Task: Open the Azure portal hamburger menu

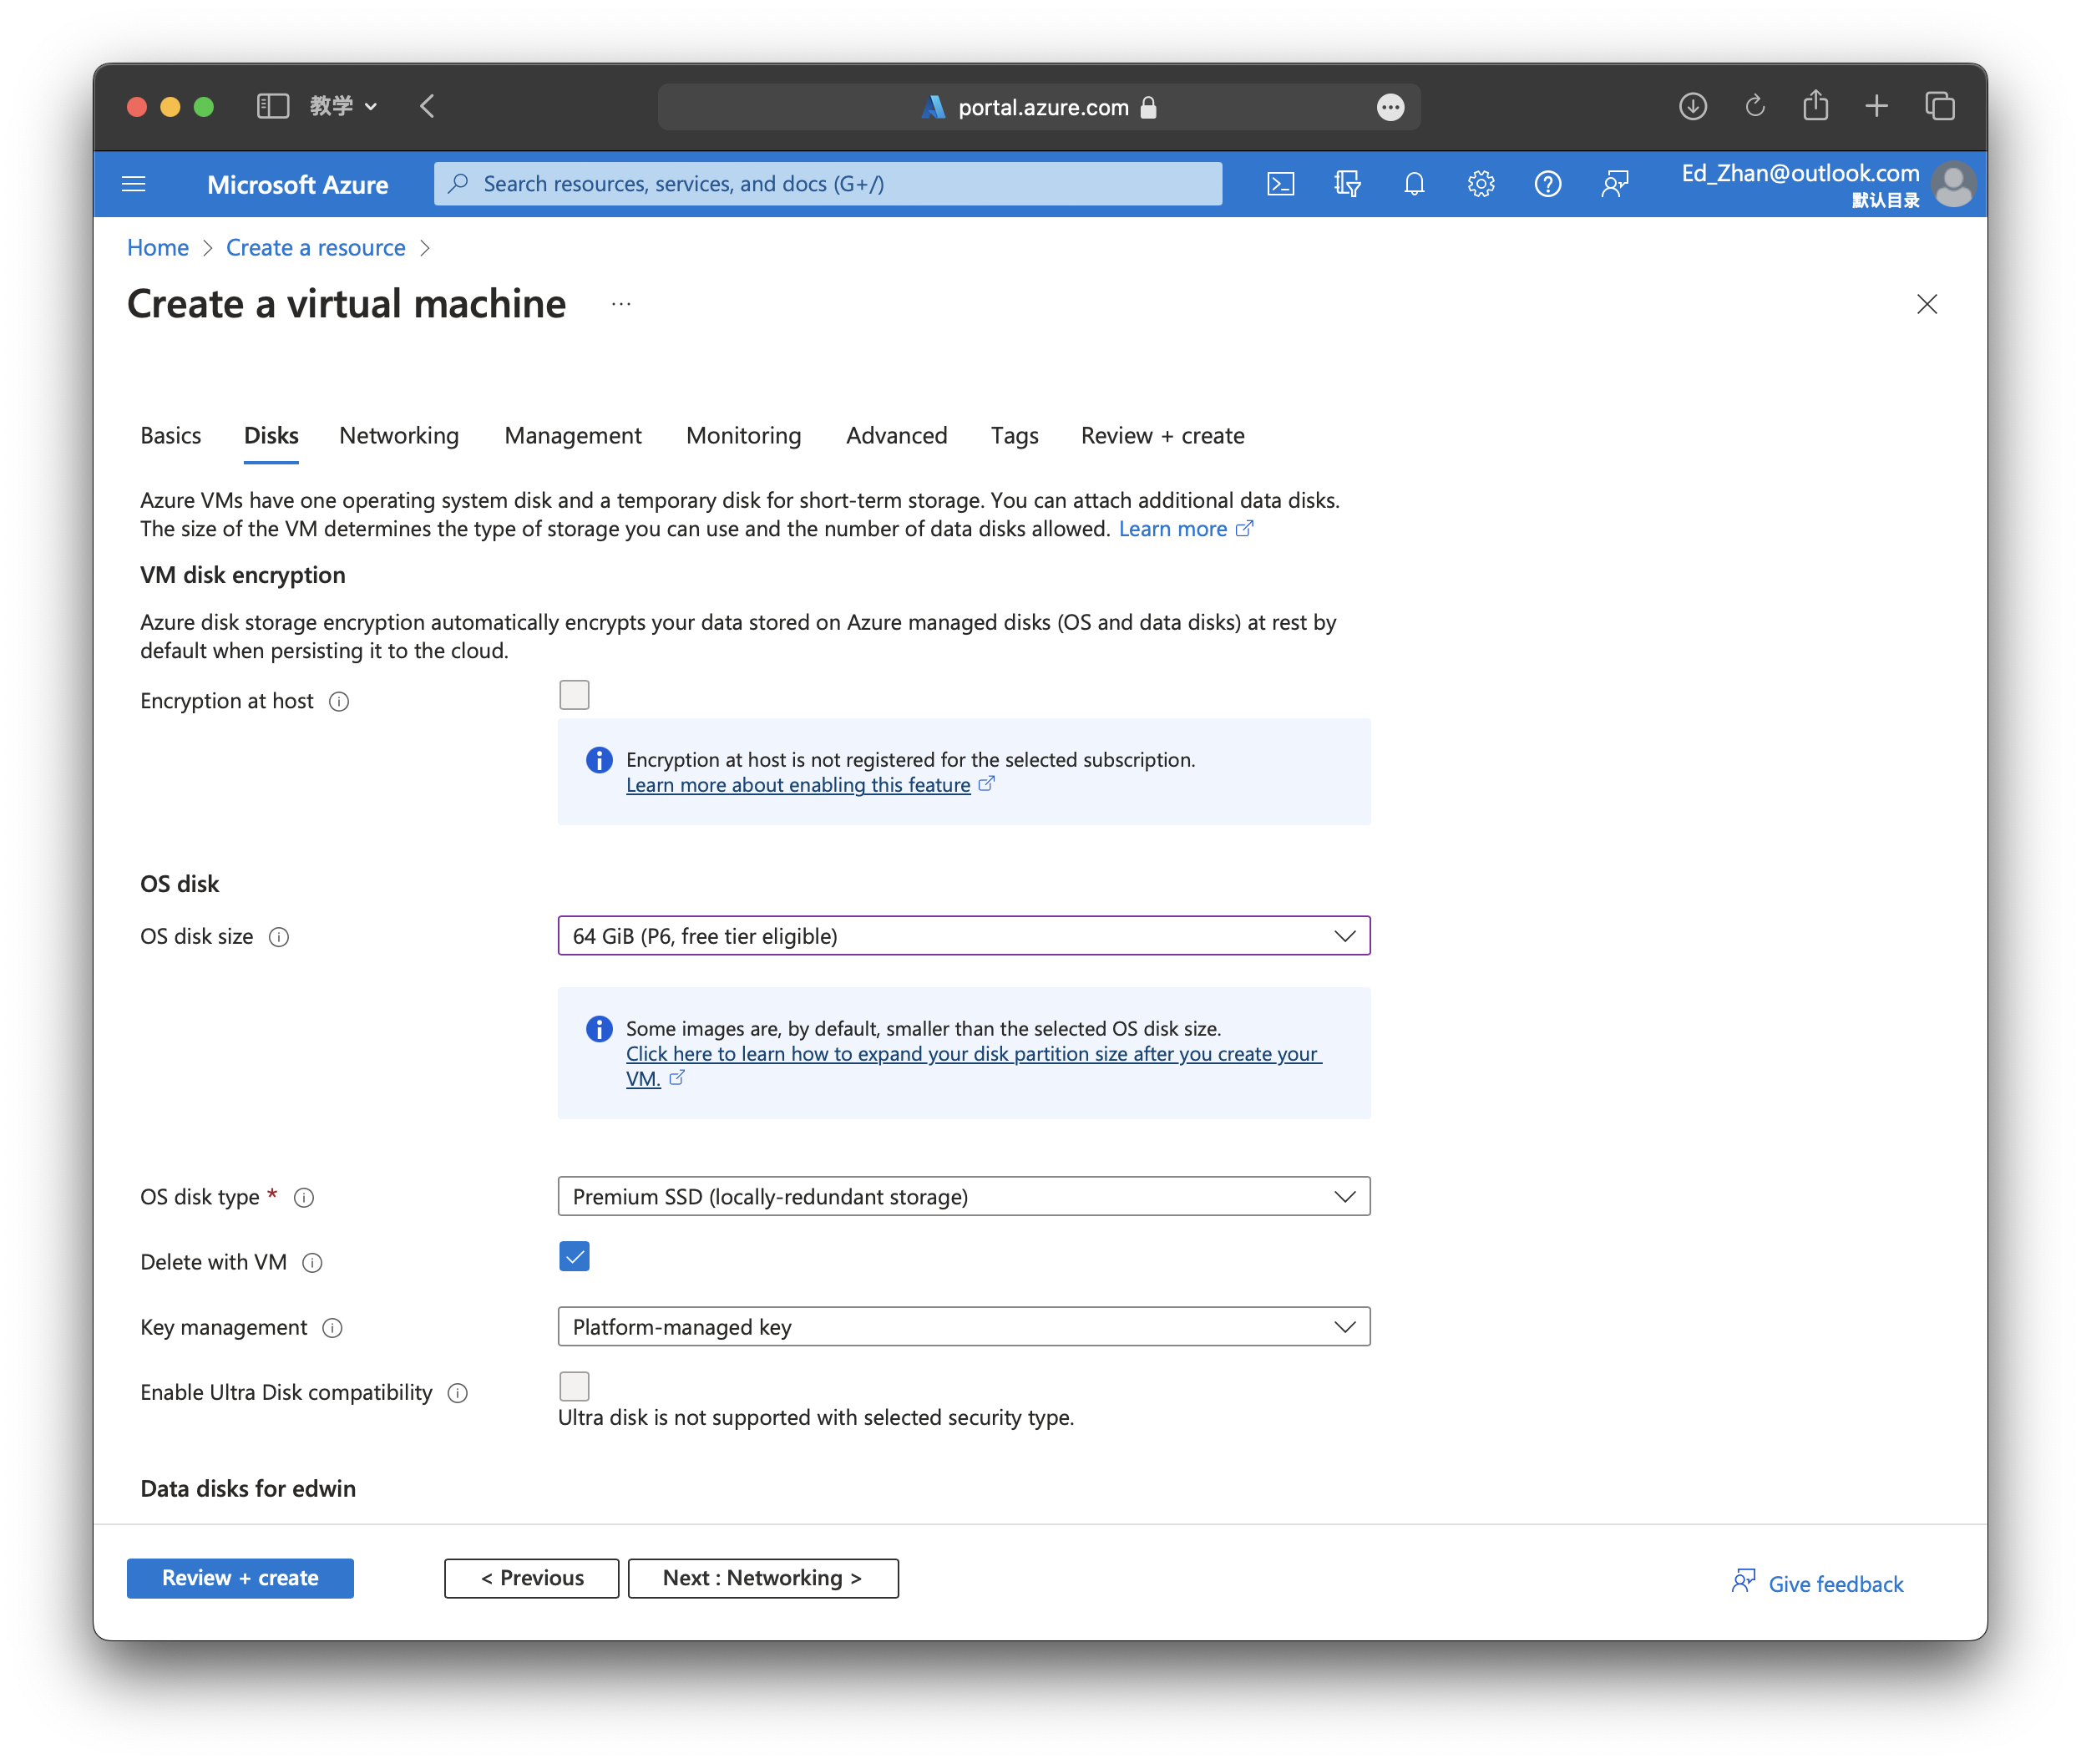Action: pyautogui.click(x=133, y=184)
